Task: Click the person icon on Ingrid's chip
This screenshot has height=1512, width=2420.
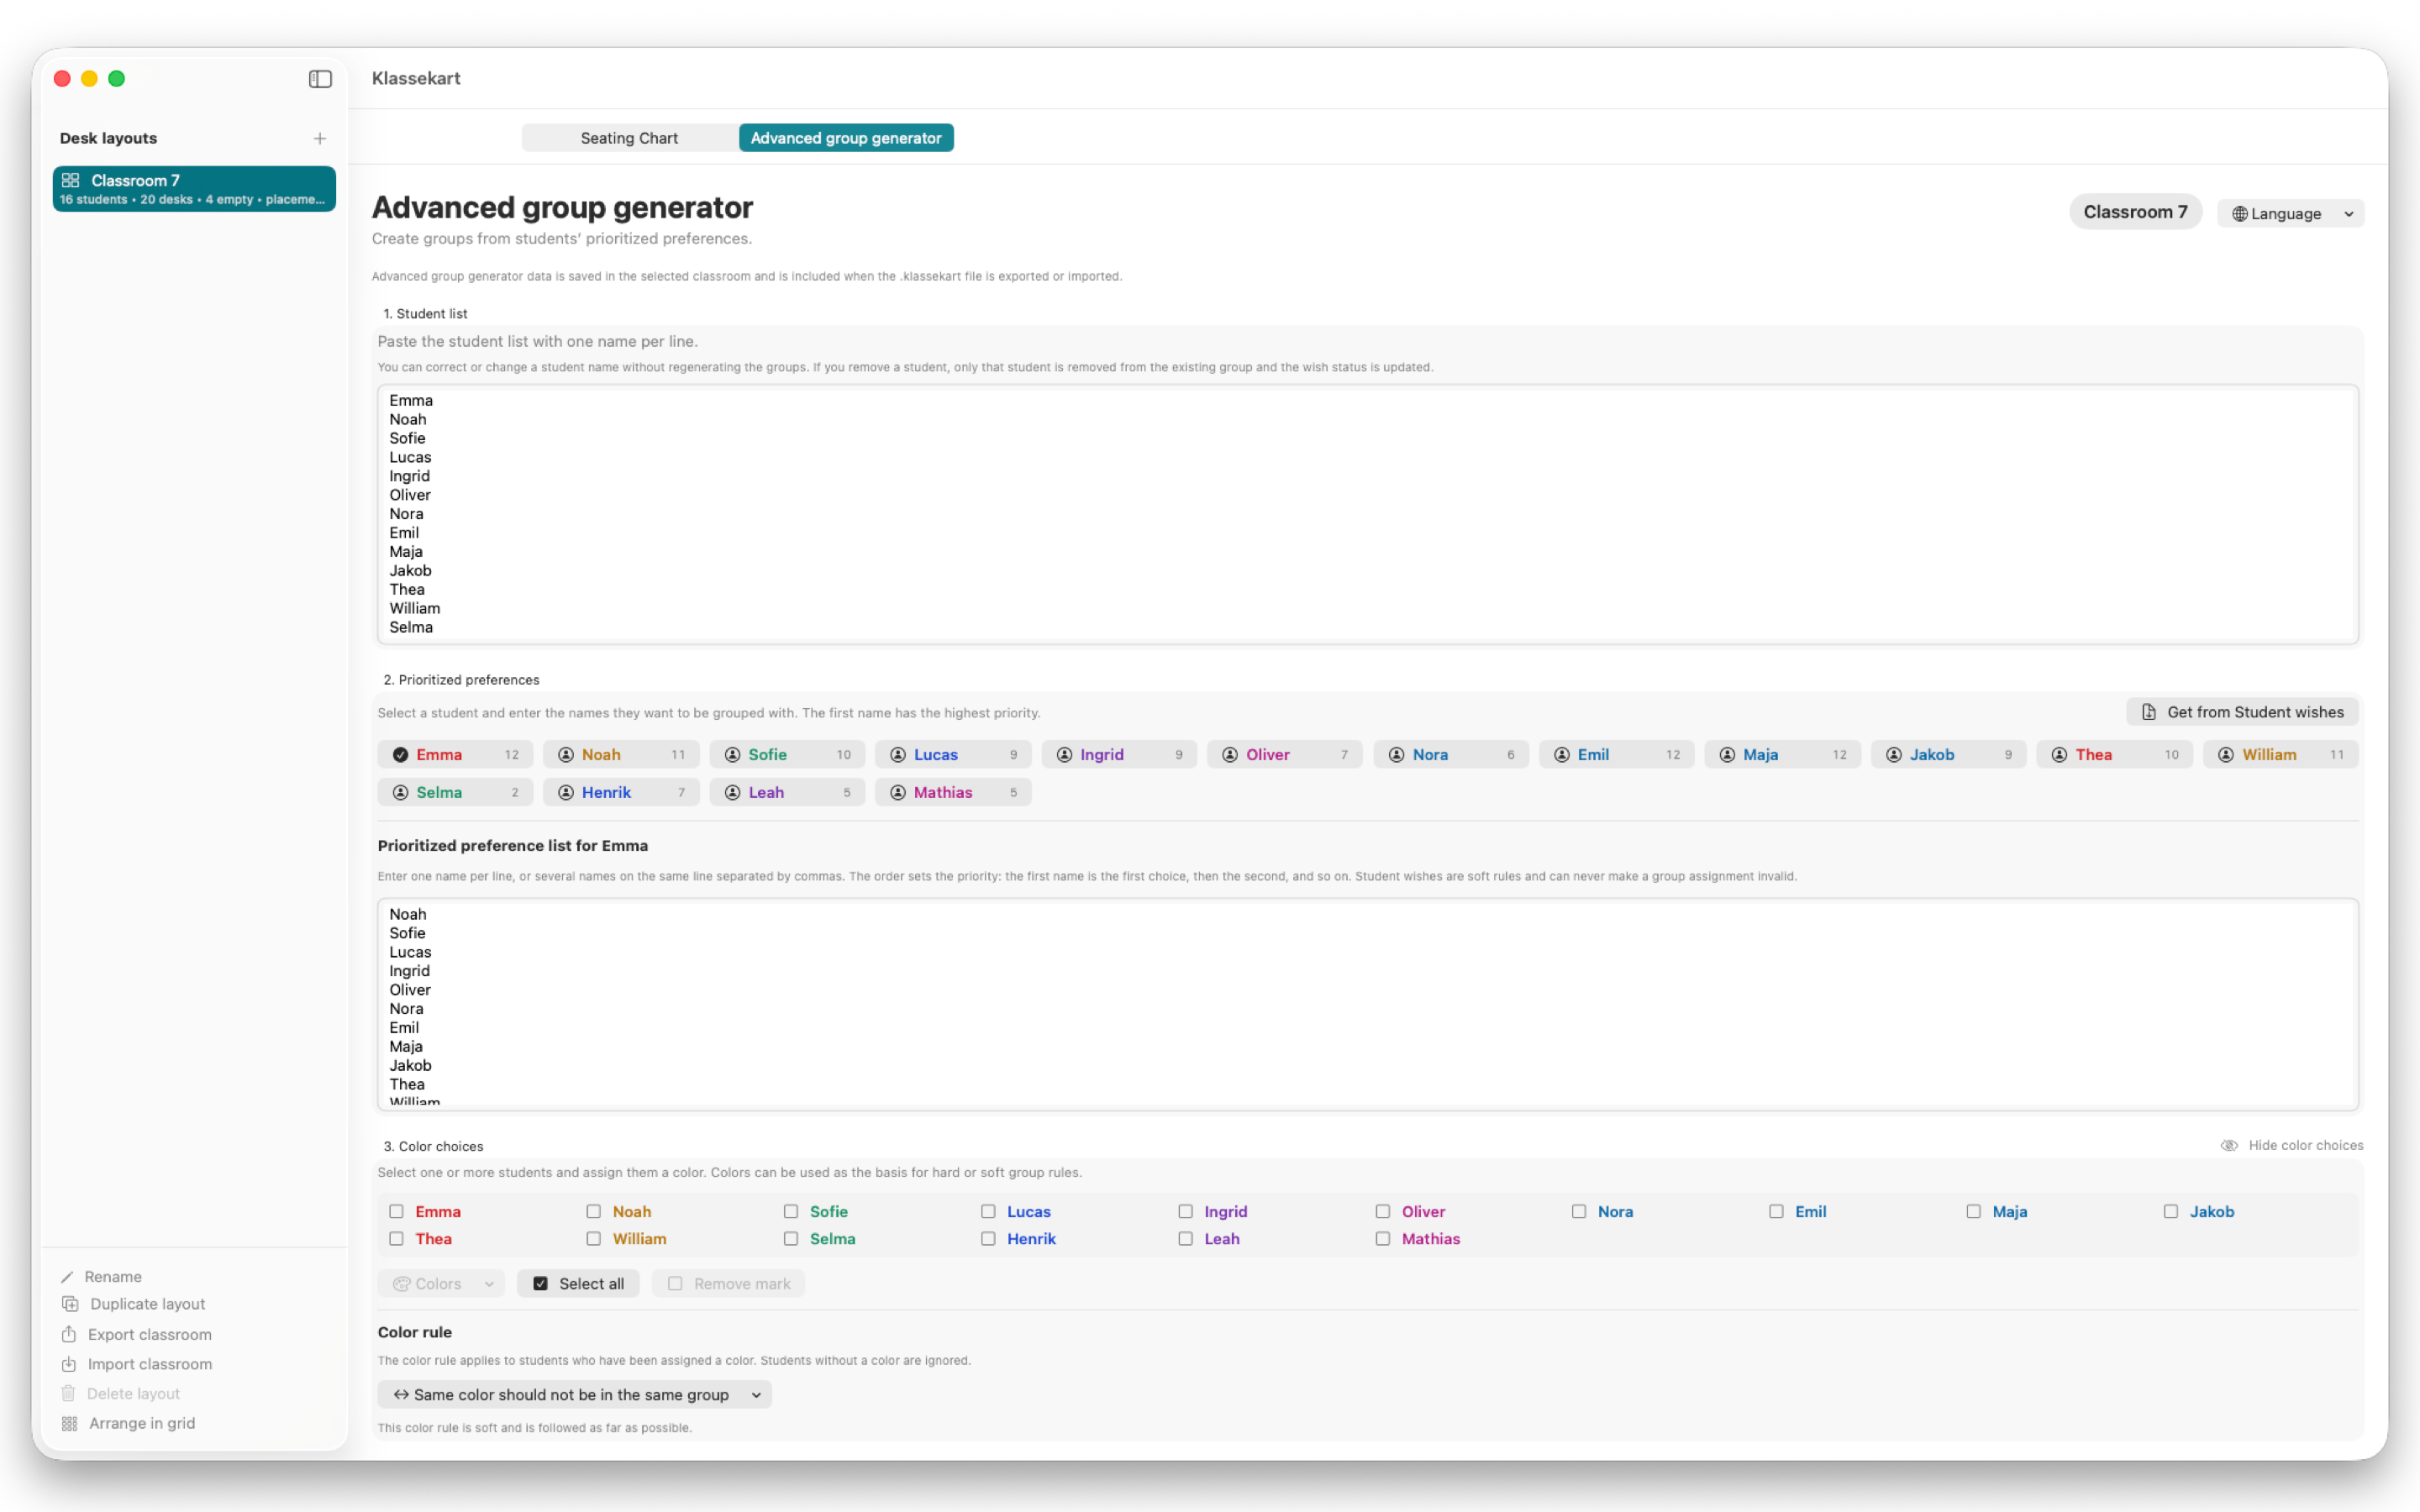Action: (1064, 755)
